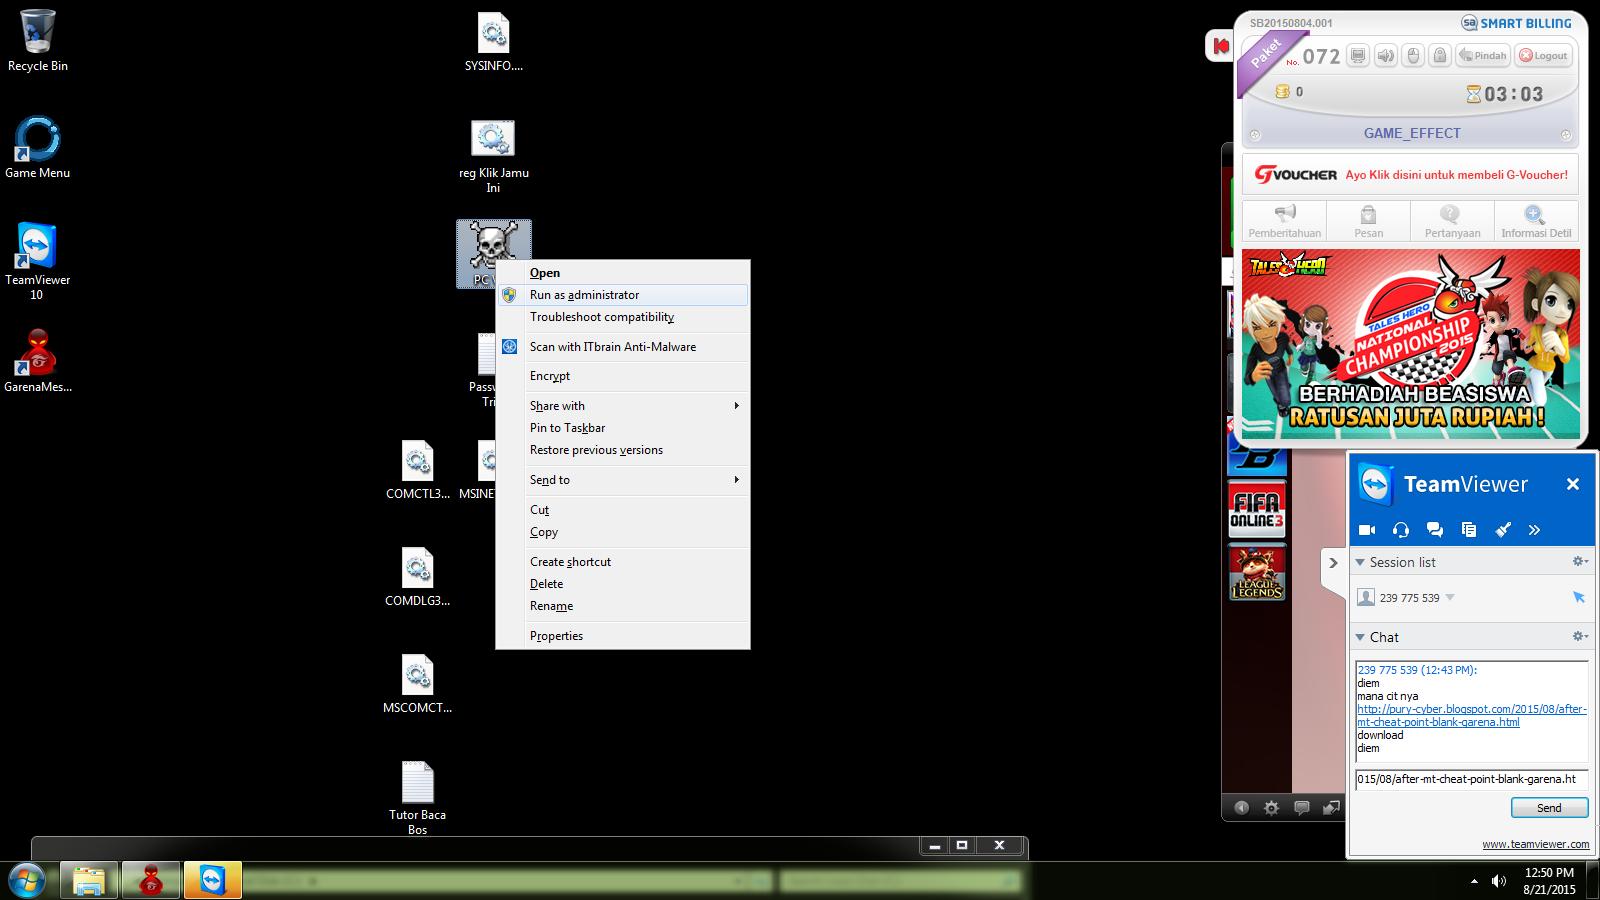Select the COMCTL3 desktop file icon

point(417,470)
